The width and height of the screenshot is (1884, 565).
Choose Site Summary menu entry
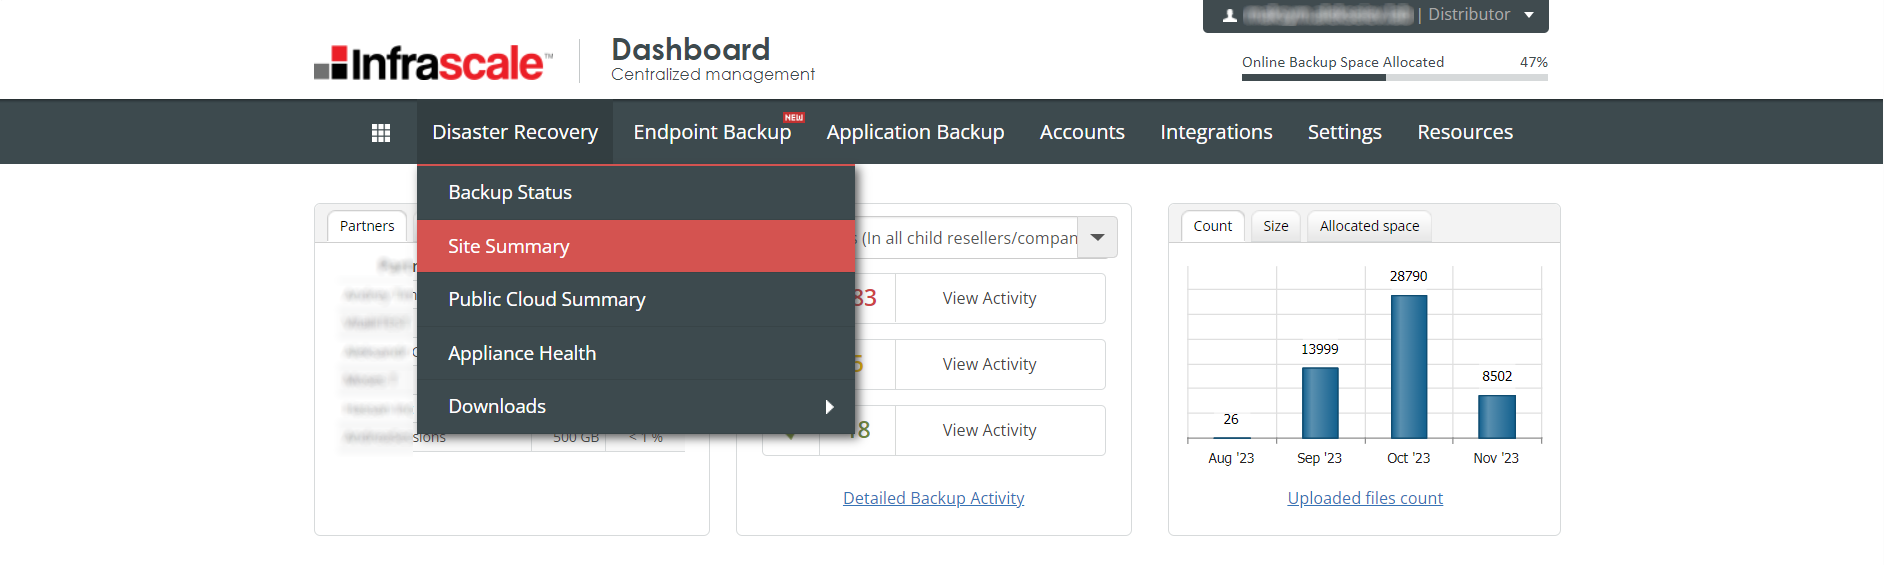coord(636,246)
